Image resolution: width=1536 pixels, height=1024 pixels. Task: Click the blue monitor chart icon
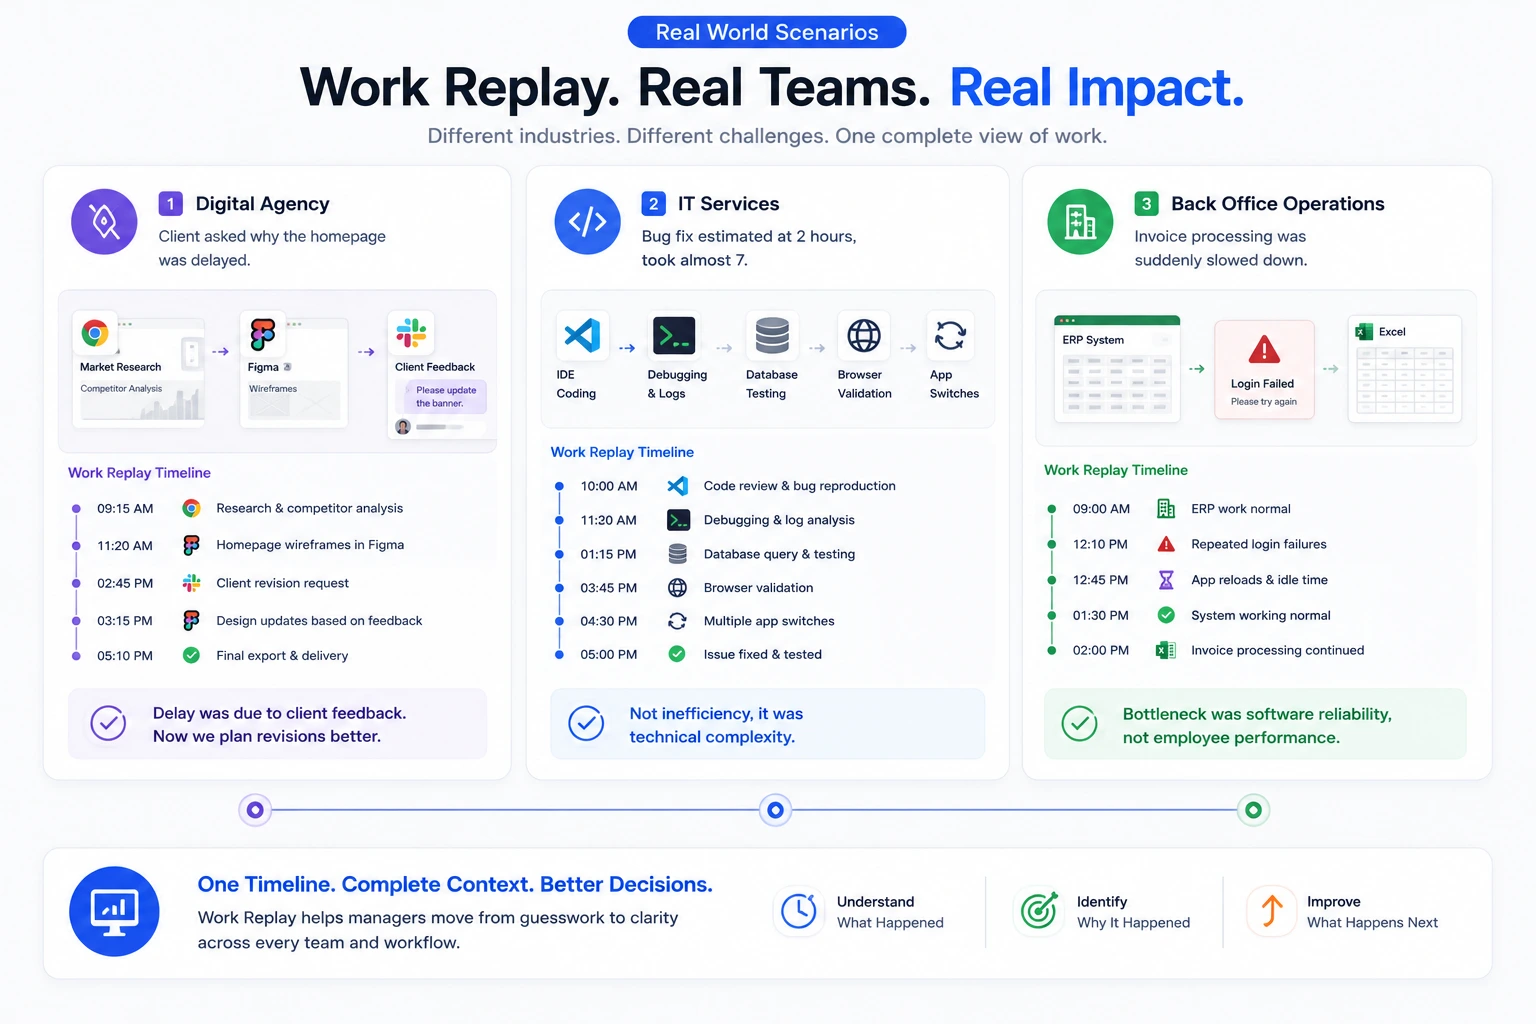(114, 911)
